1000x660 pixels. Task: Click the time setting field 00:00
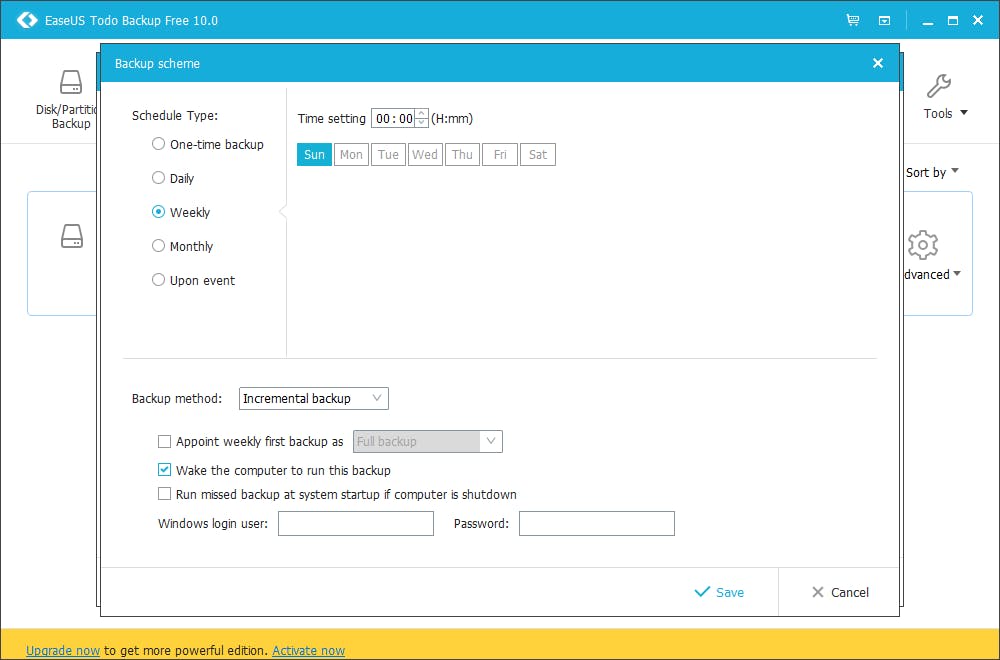pyautogui.click(x=393, y=119)
